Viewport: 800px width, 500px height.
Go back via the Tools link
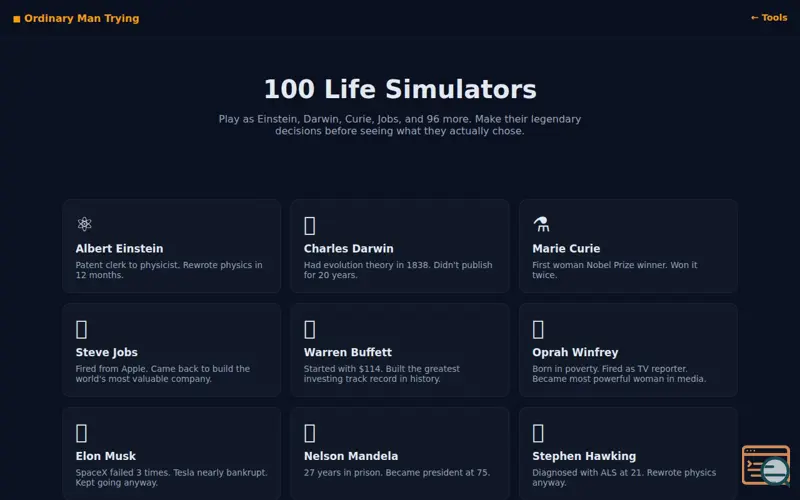769,18
